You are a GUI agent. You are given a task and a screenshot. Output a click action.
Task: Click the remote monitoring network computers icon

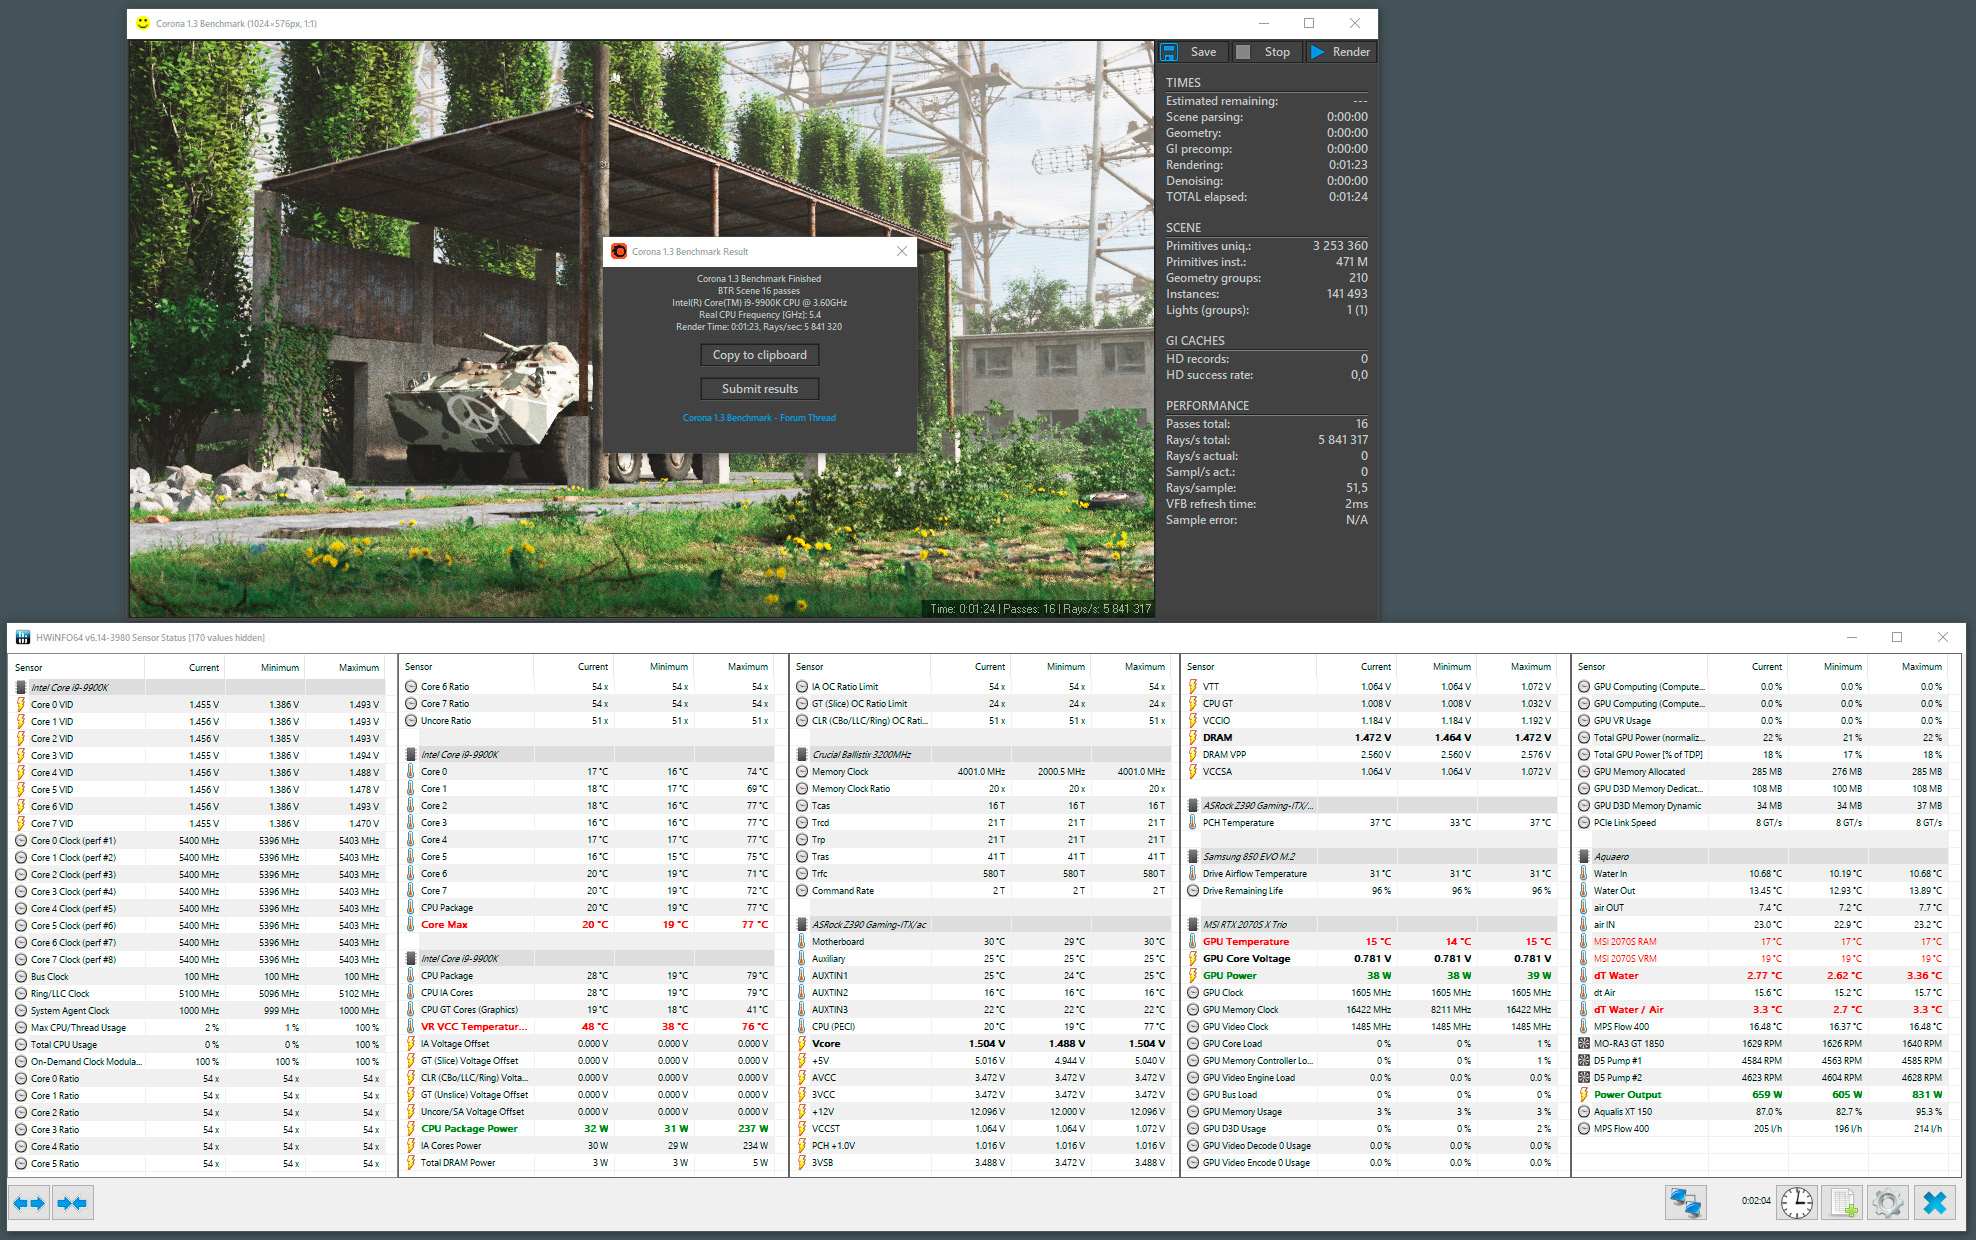pyautogui.click(x=1685, y=1202)
